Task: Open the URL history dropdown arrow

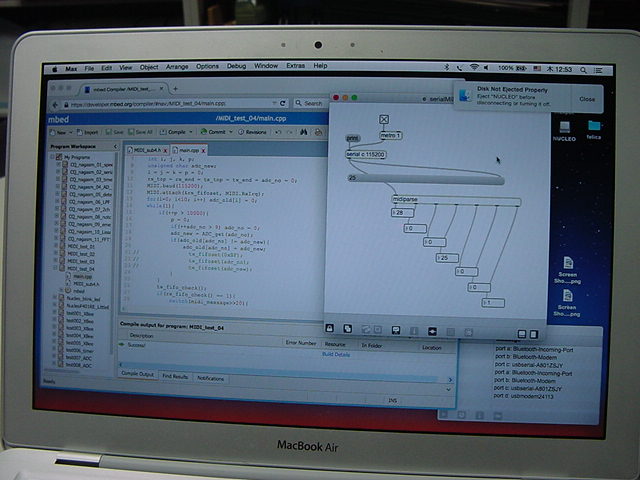Action: (x=274, y=103)
